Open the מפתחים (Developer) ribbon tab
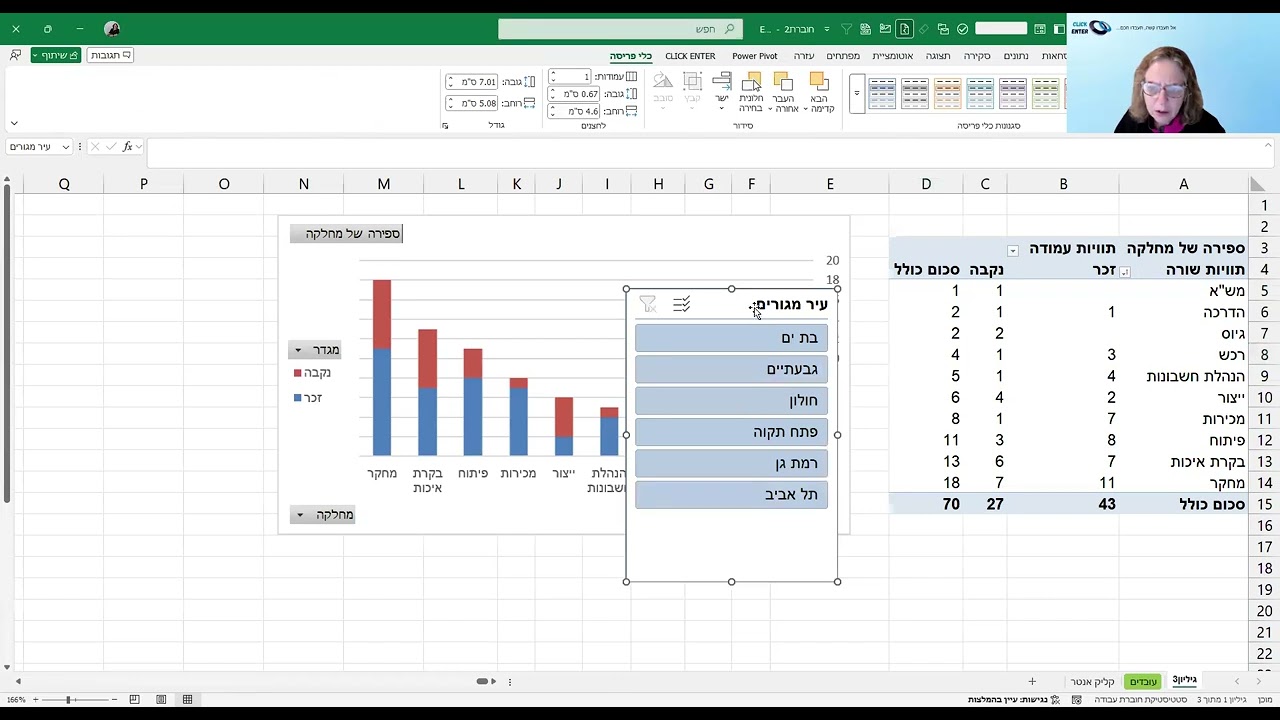 [843, 56]
